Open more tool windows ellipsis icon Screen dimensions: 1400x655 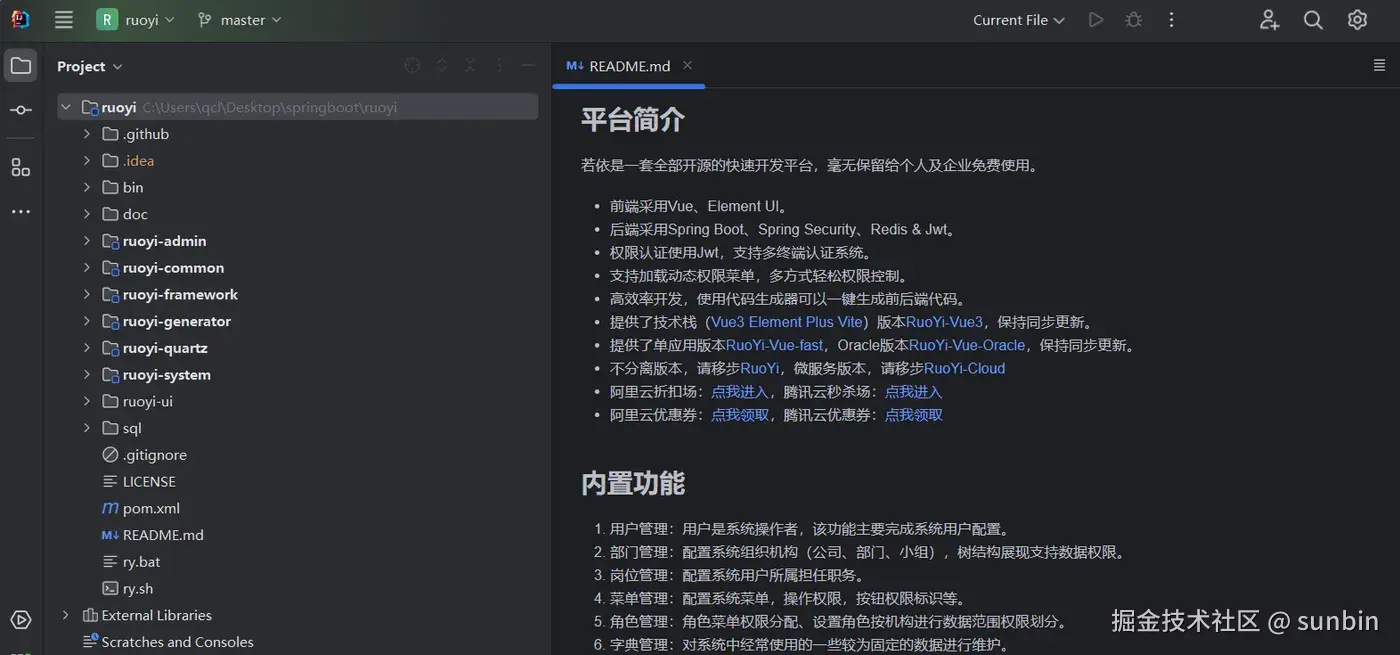tap(20, 212)
